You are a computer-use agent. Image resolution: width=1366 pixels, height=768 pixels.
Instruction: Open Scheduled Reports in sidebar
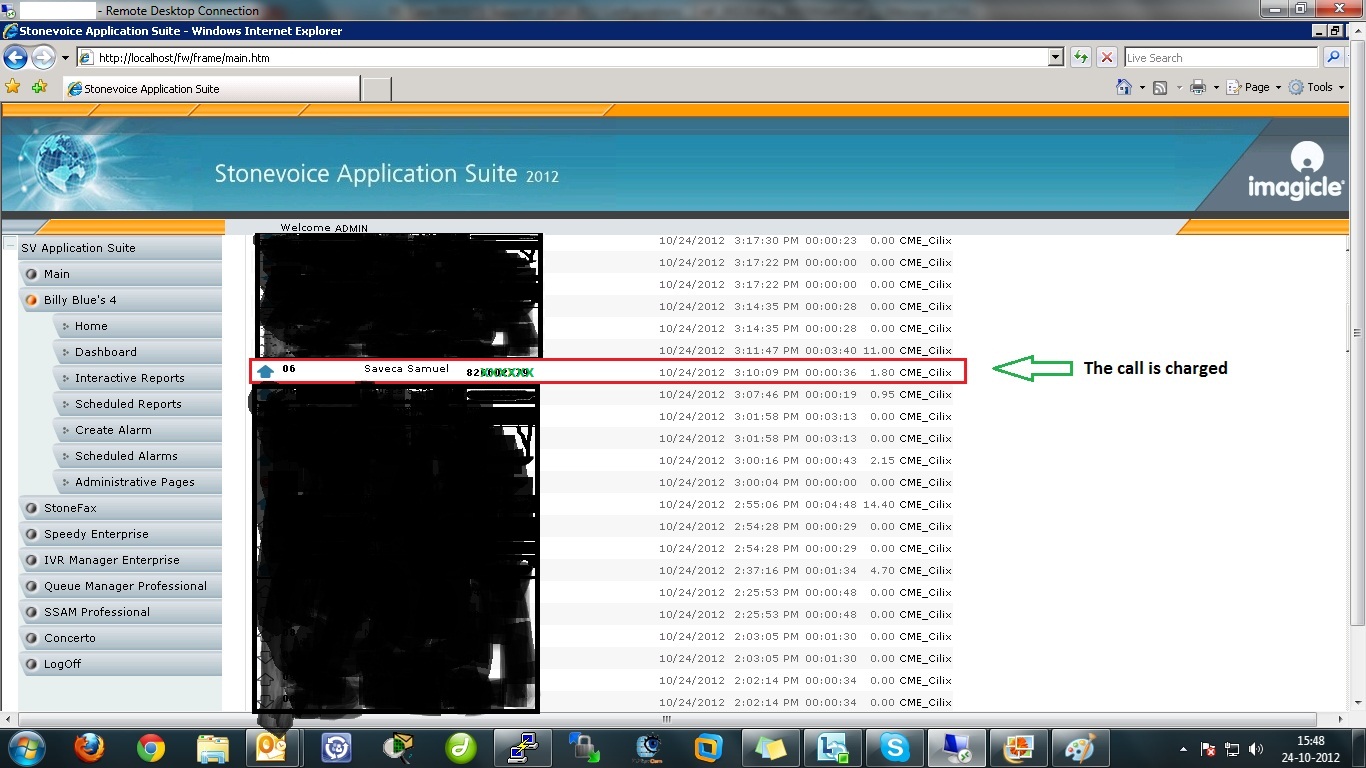pos(138,404)
